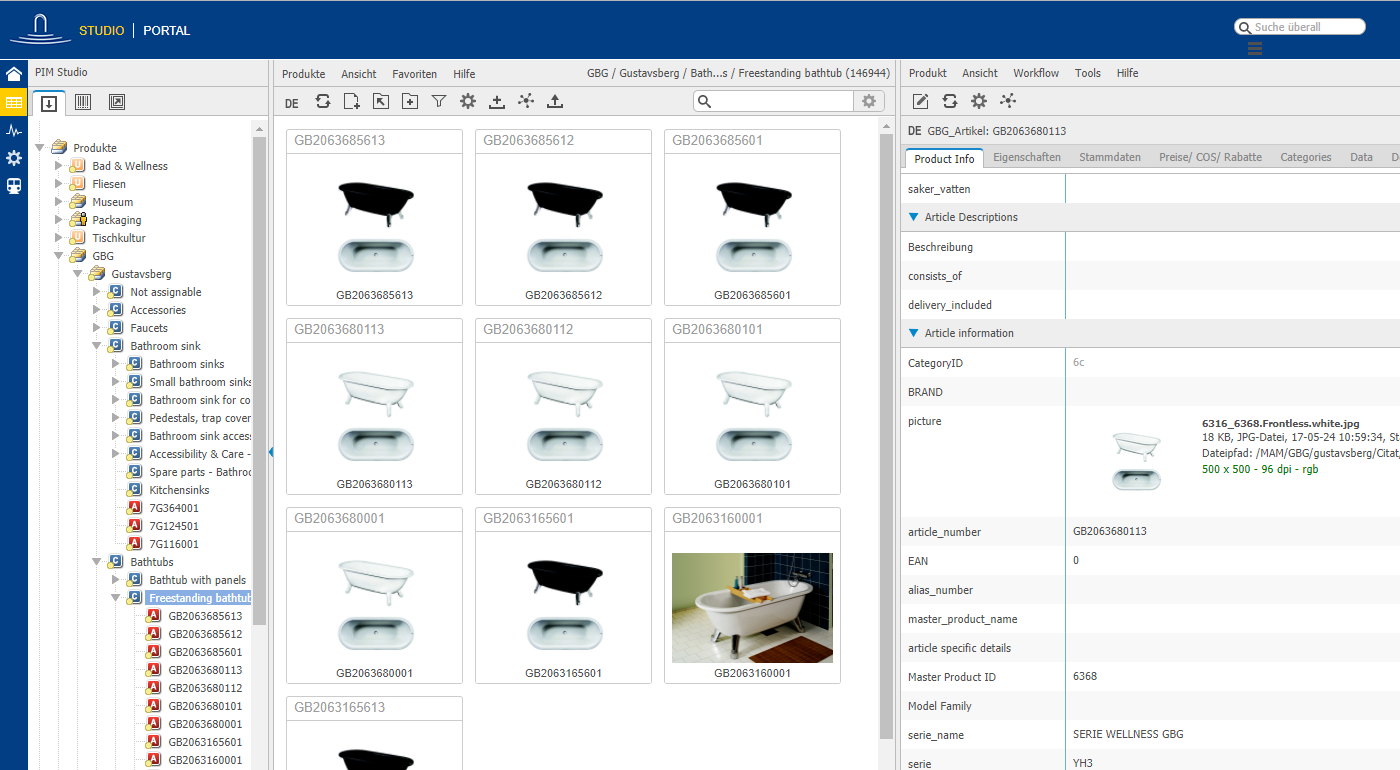Select Accessories in the tree

click(158, 310)
